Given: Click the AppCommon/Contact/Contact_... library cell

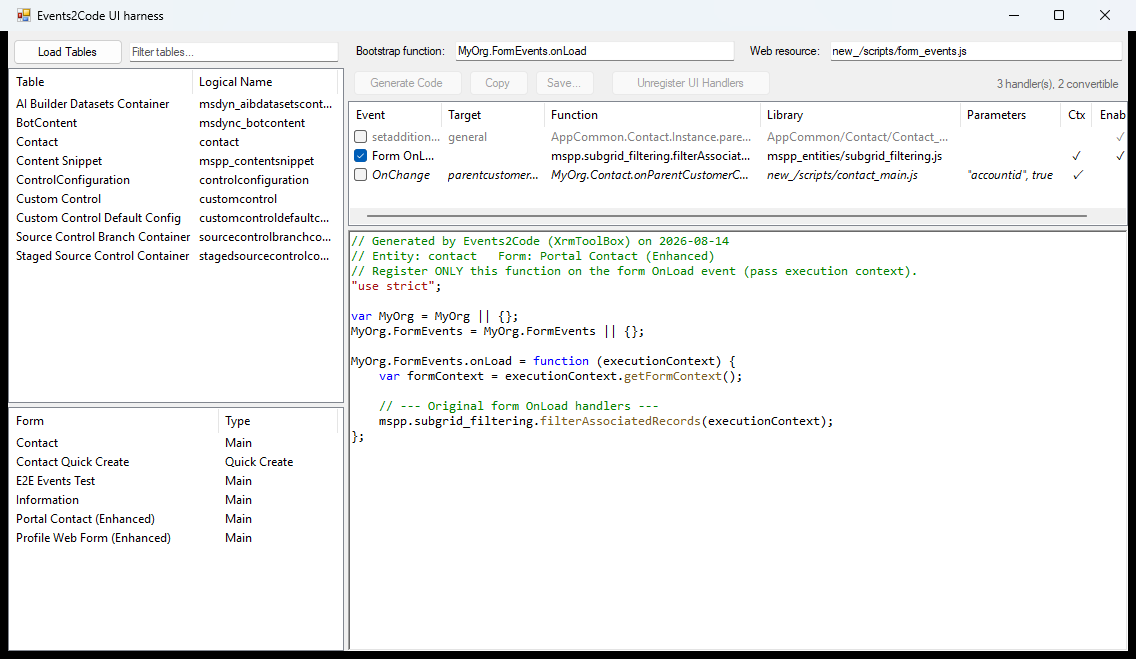Looking at the screenshot, I should point(858,137).
